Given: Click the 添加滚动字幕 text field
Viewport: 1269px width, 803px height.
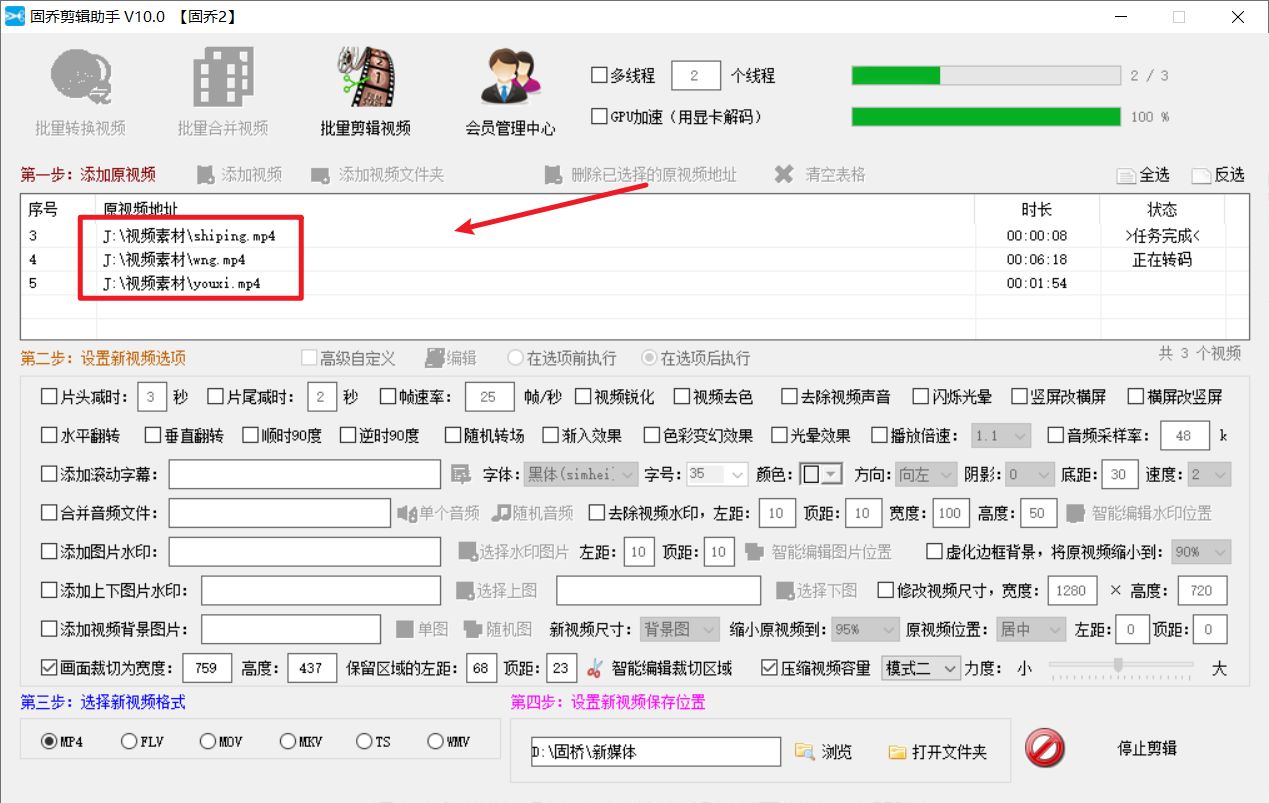Looking at the screenshot, I should 304,474.
